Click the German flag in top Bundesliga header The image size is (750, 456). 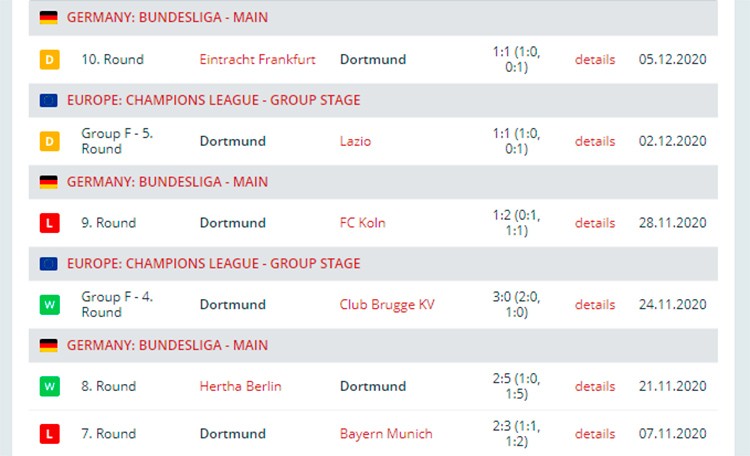[48, 18]
